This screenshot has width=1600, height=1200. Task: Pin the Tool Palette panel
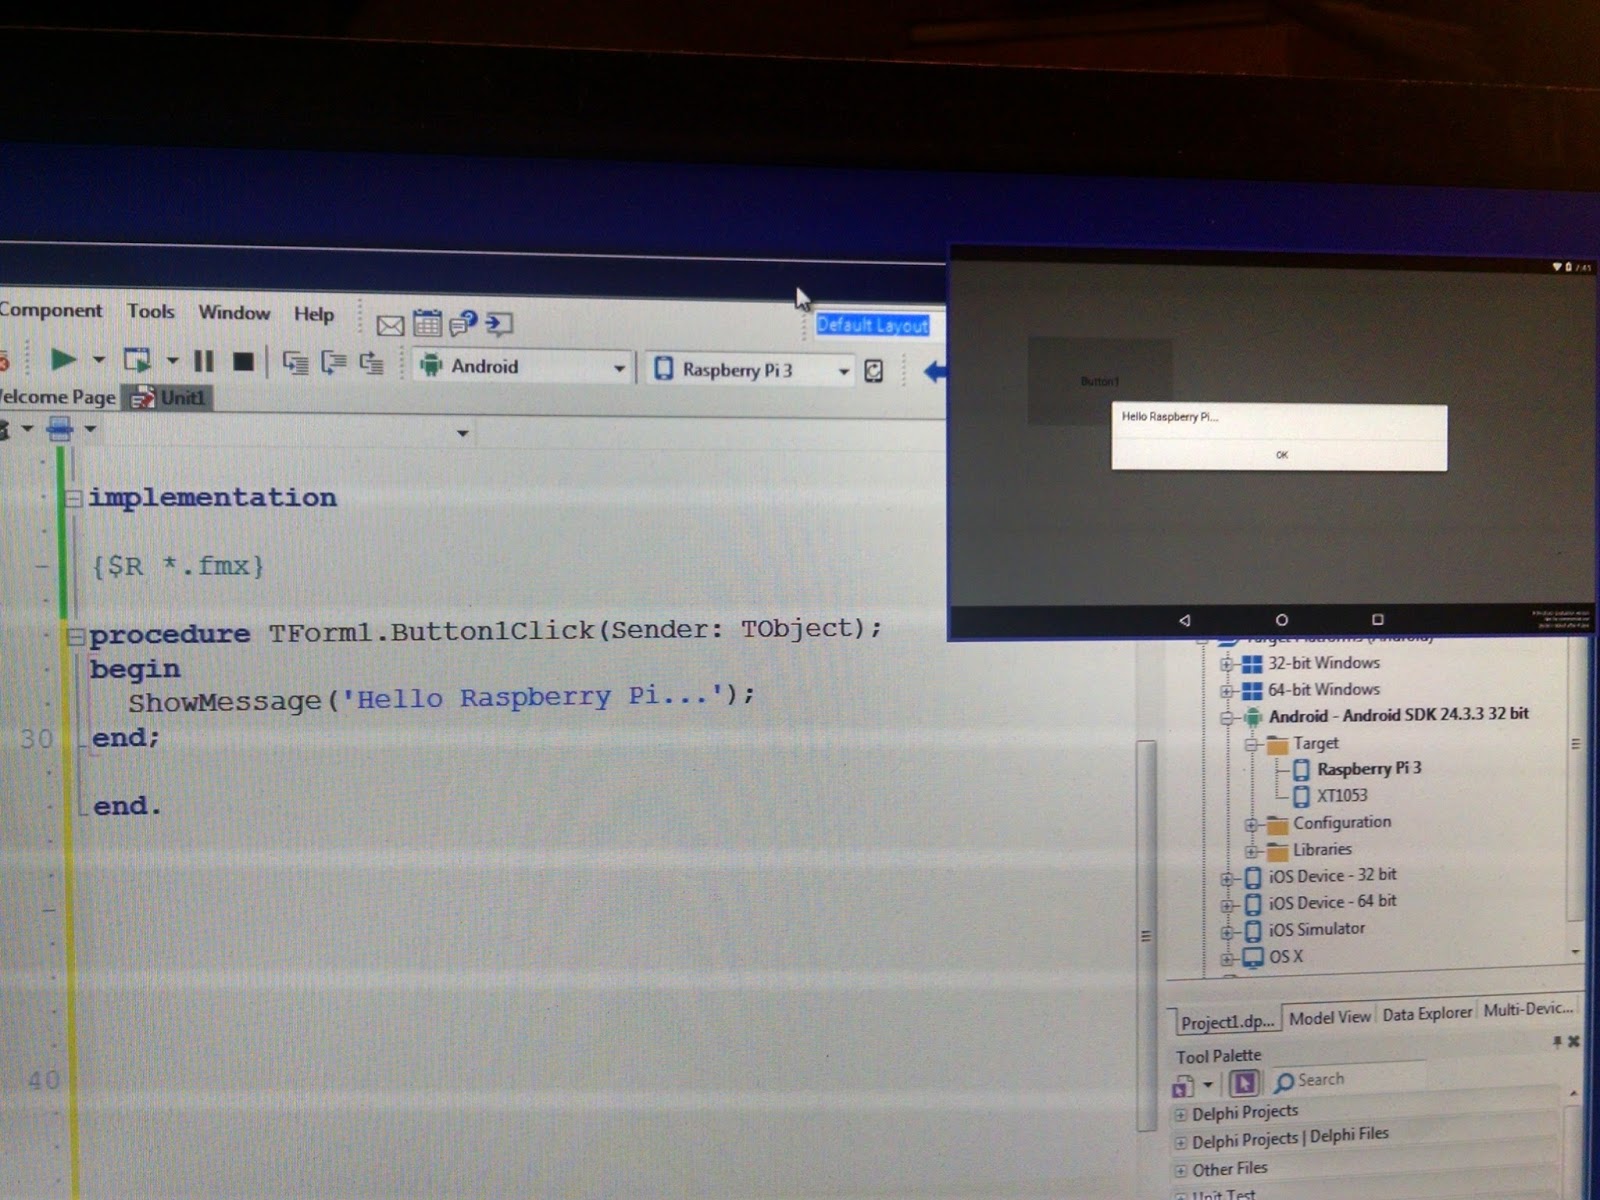1557,1042
